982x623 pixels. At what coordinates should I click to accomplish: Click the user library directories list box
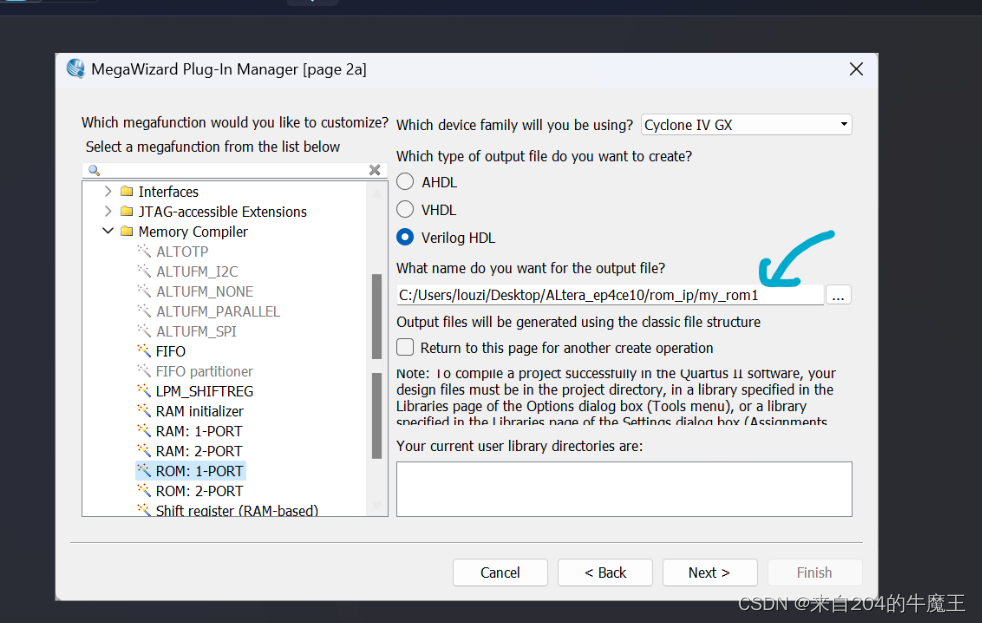[x=624, y=489]
